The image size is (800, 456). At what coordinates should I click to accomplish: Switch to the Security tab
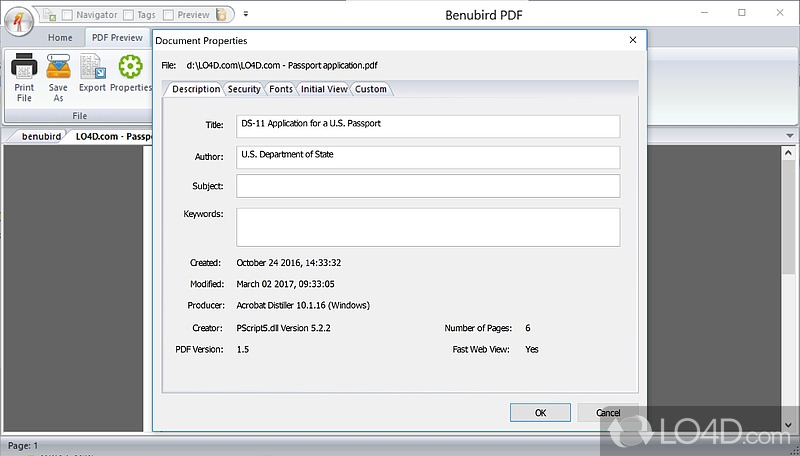tap(244, 89)
